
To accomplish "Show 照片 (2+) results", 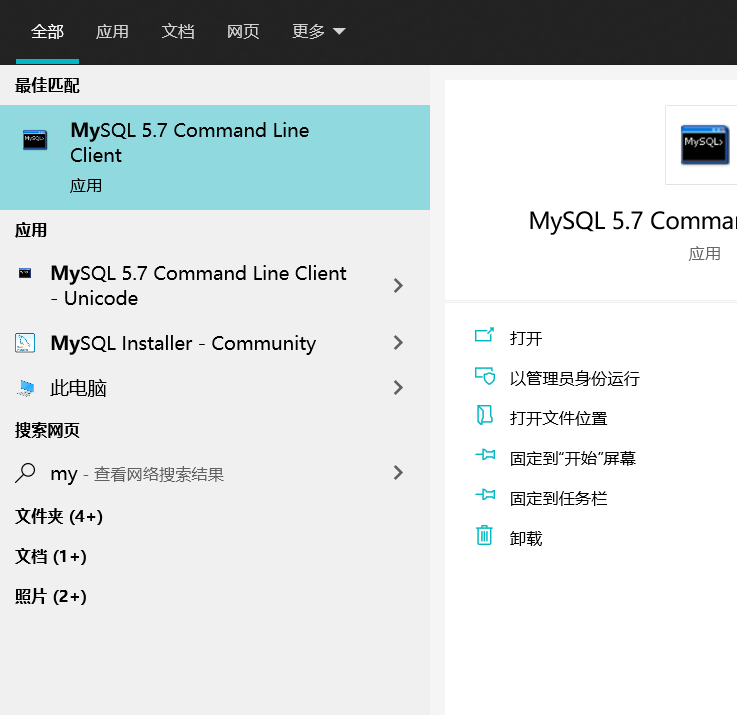I will click(51, 597).
